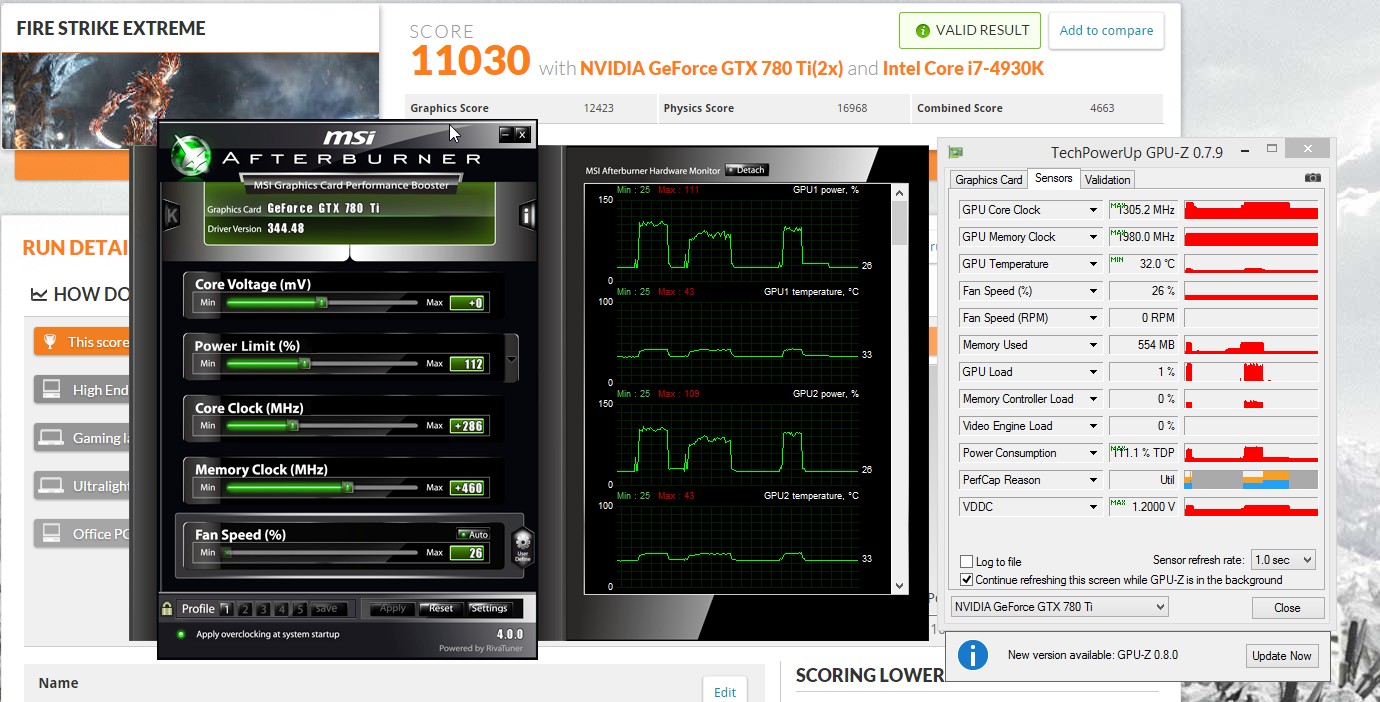This screenshot has width=1380, height=702.
Task: Select Afterburner profile slot 4
Action: pyautogui.click(x=283, y=608)
